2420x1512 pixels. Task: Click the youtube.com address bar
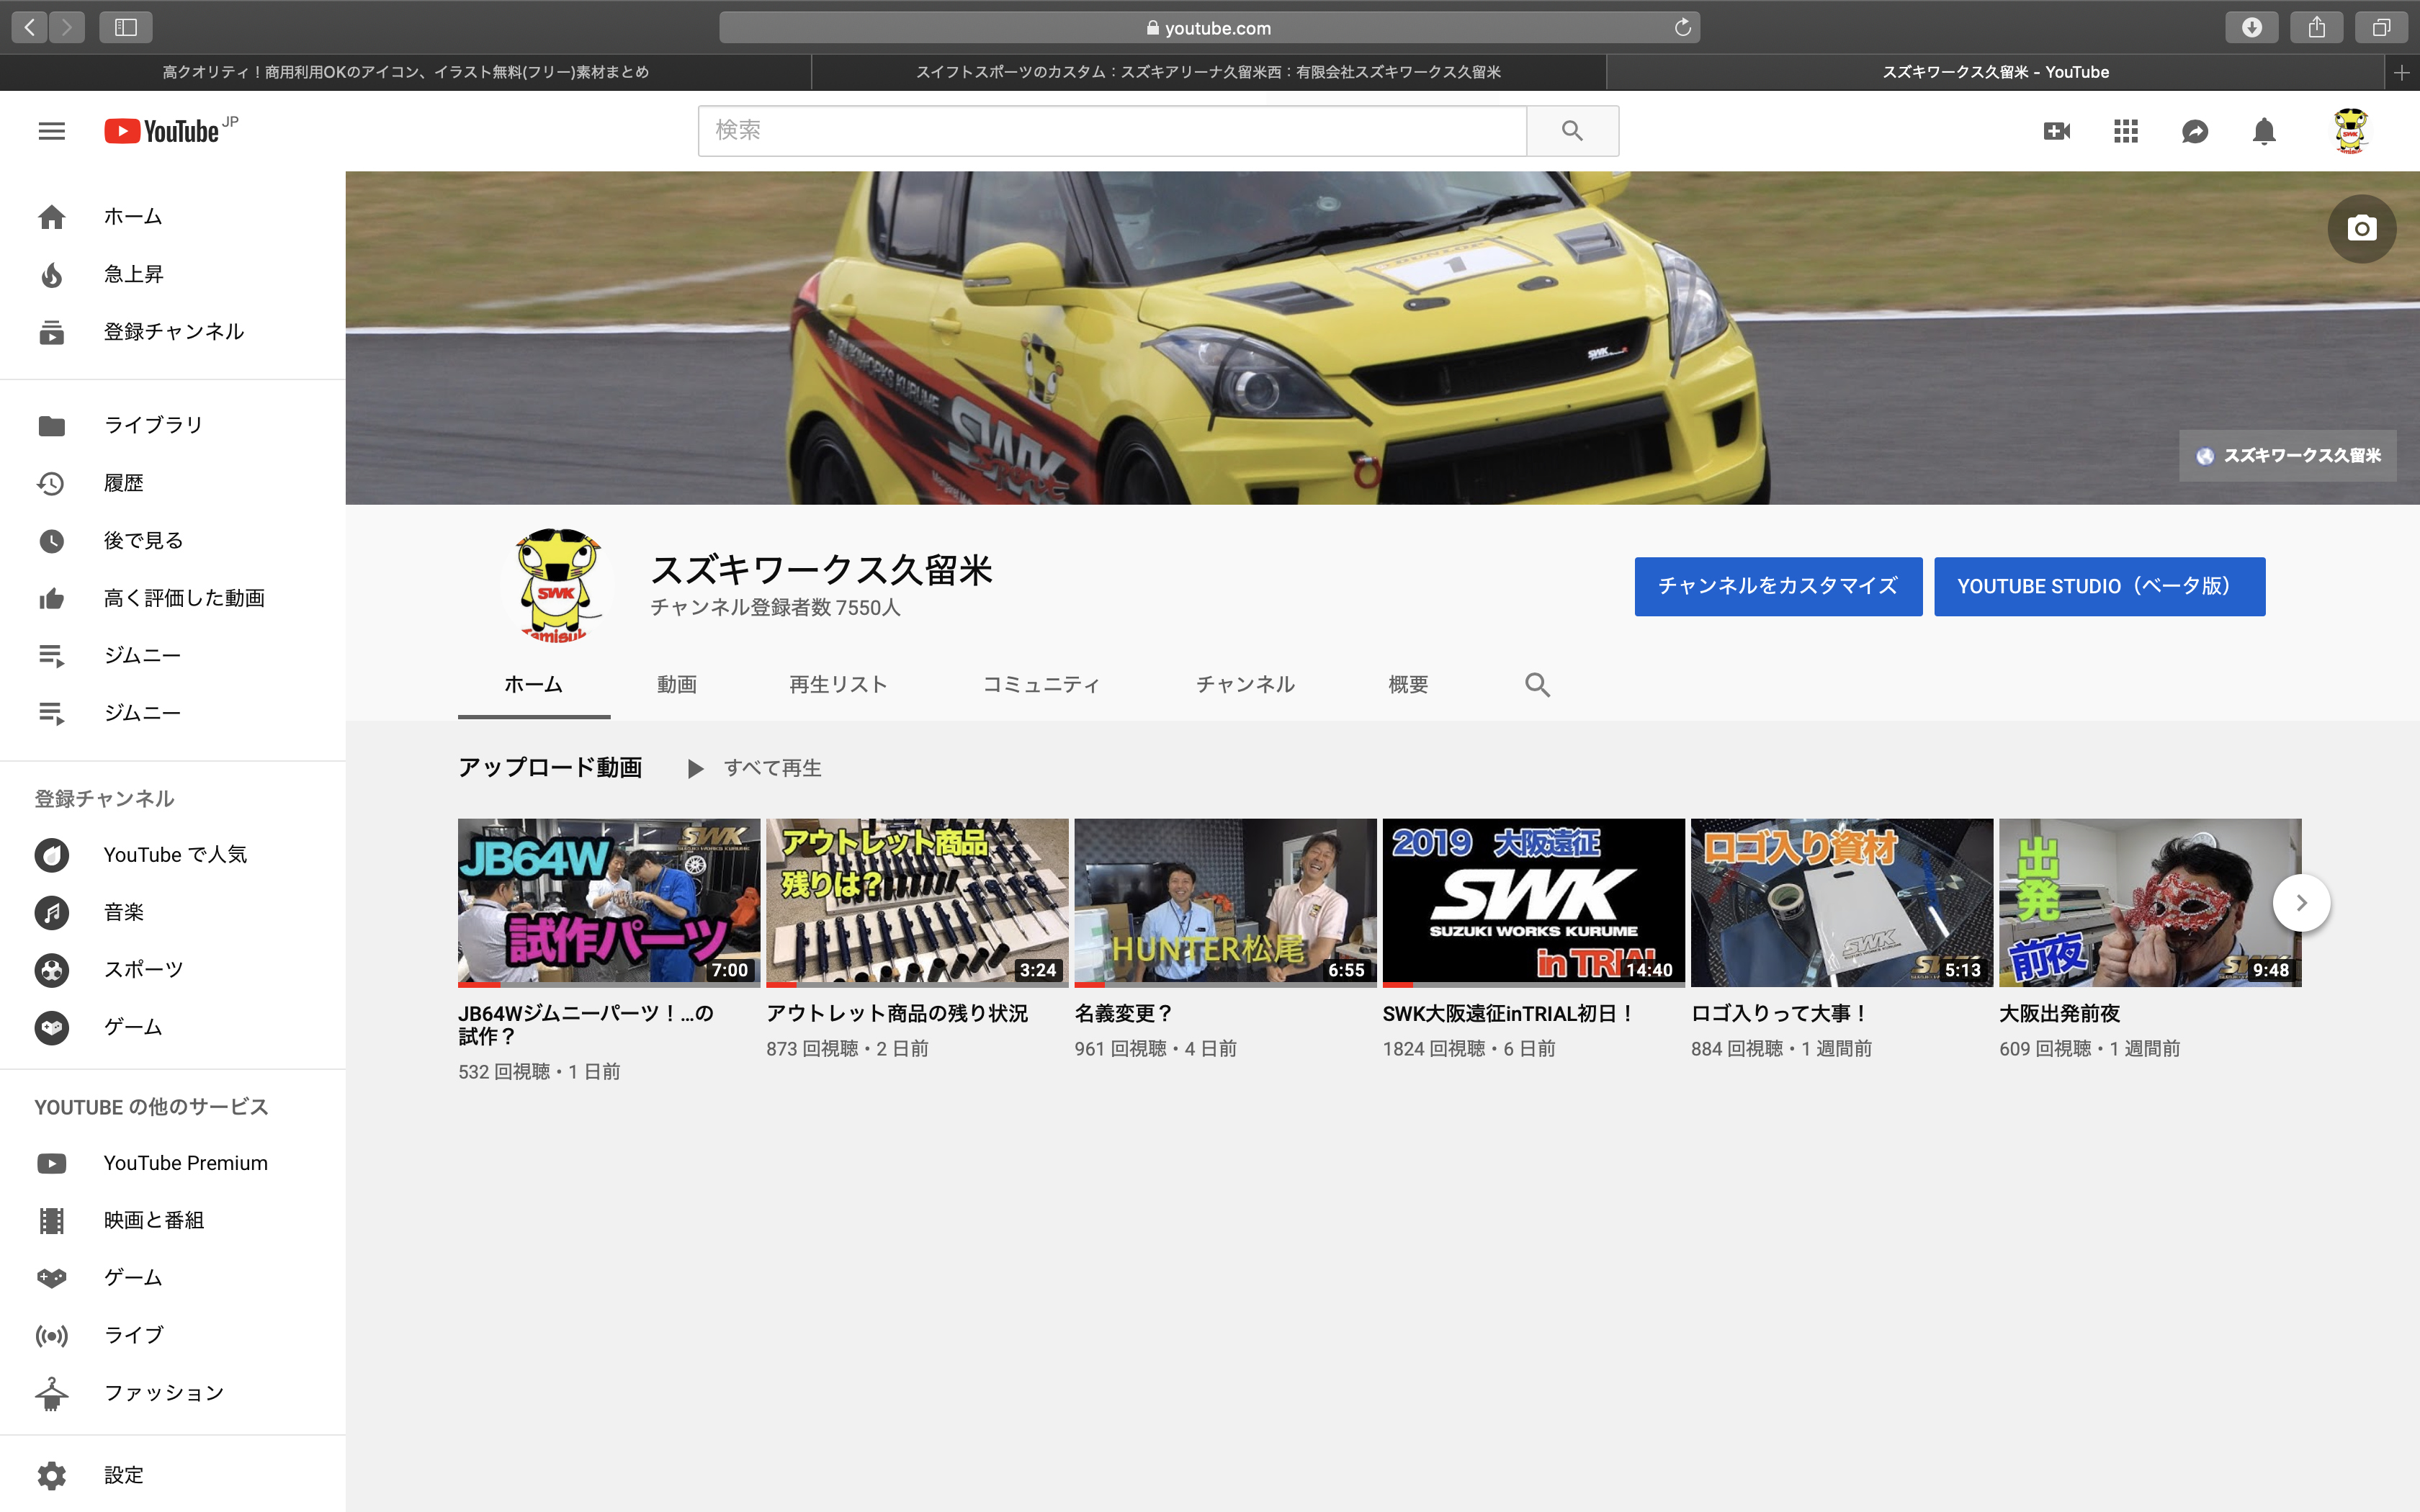pos(1209,27)
